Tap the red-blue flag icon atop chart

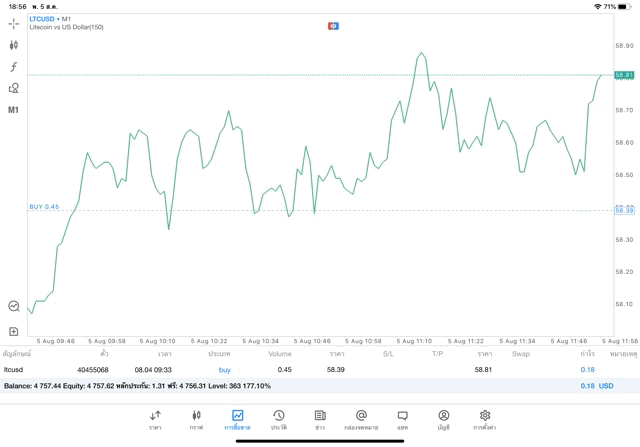pyautogui.click(x=333, y=26)
